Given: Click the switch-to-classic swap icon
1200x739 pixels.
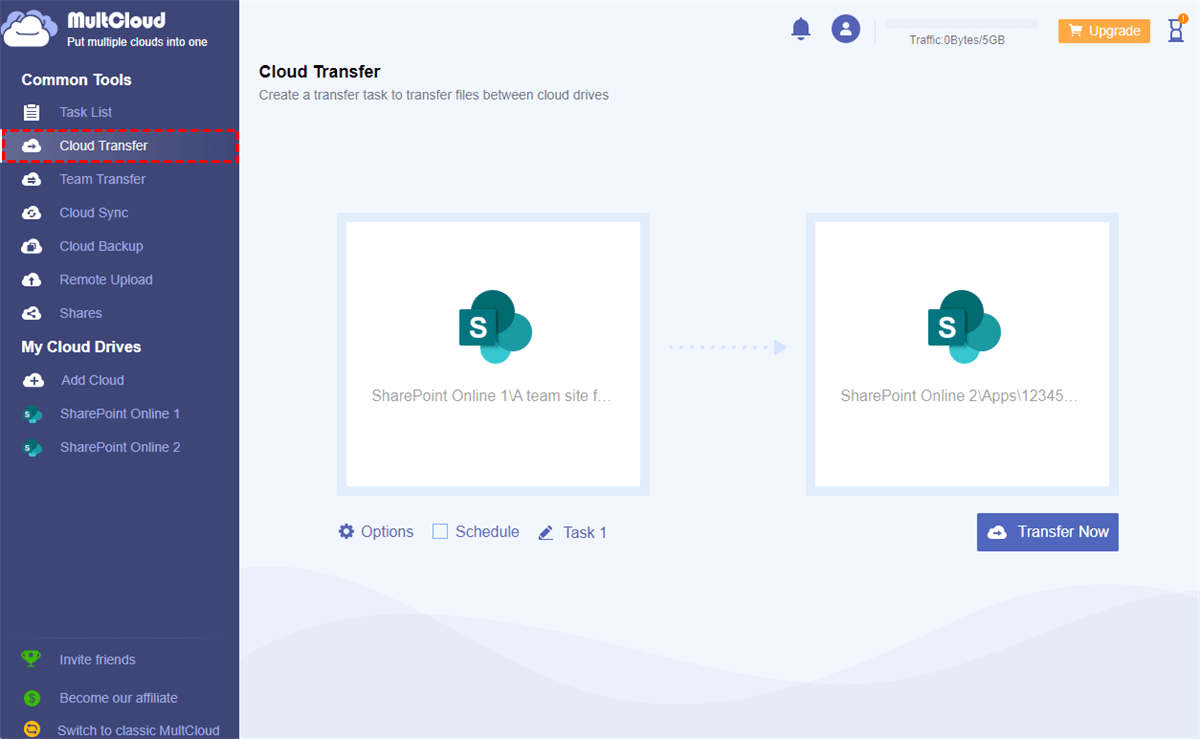Looking at the screenshot, I should click(32, 730).
